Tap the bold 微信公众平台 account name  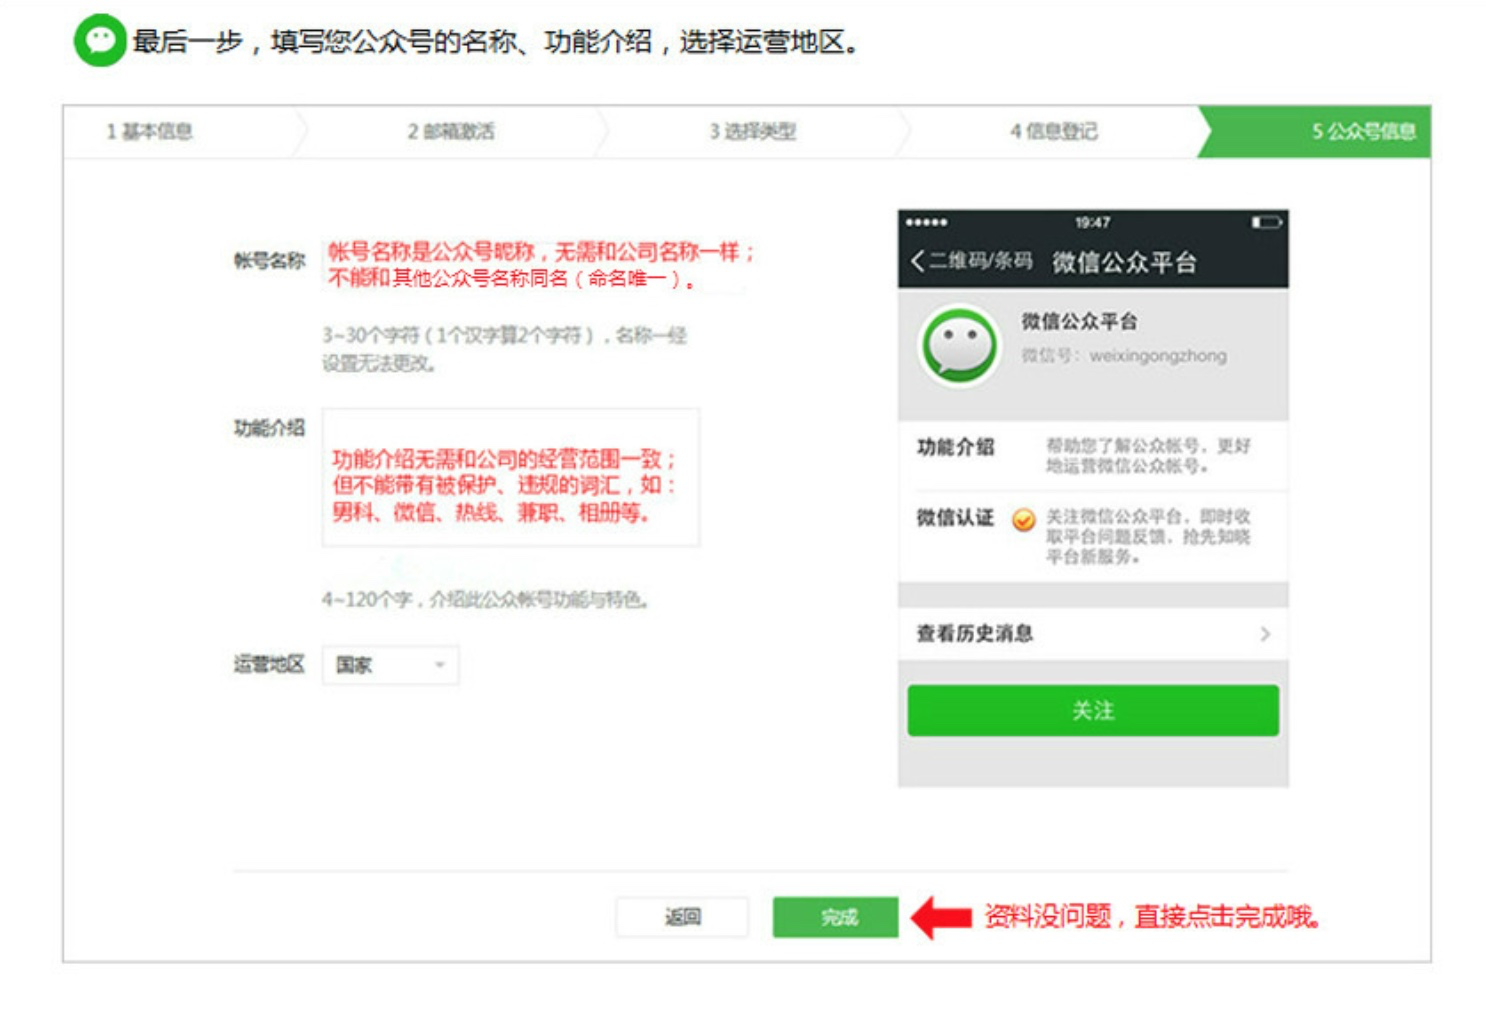[x=1079, y=321]
